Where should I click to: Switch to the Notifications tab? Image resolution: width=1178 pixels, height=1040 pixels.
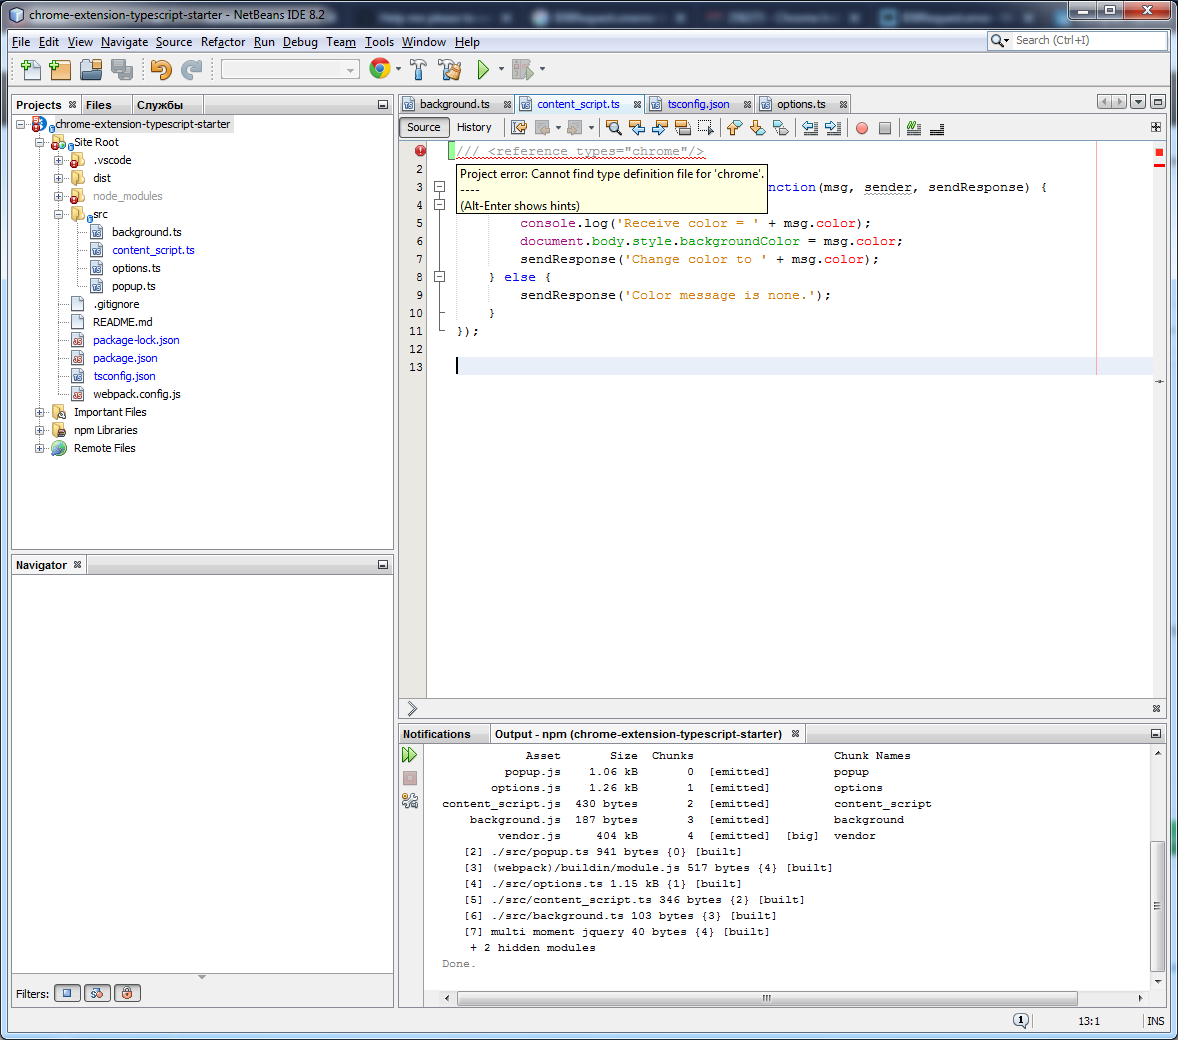click(x=436, y=734)
